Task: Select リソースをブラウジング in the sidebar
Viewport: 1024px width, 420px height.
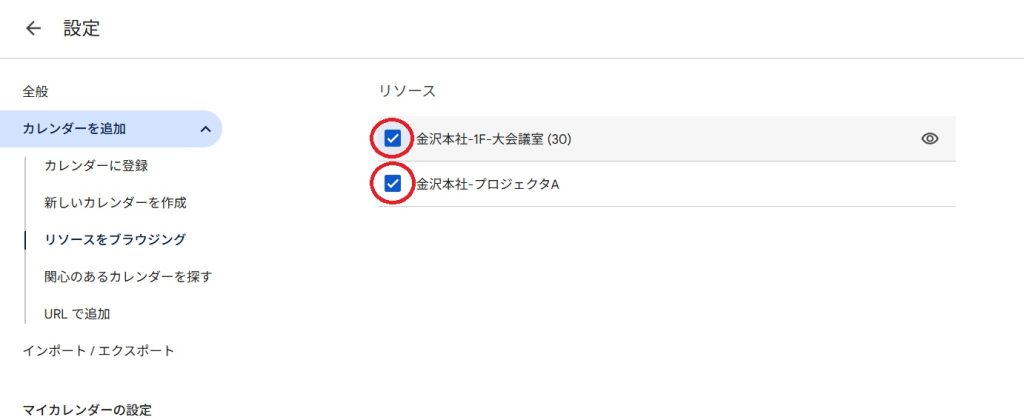Action: 115,240
